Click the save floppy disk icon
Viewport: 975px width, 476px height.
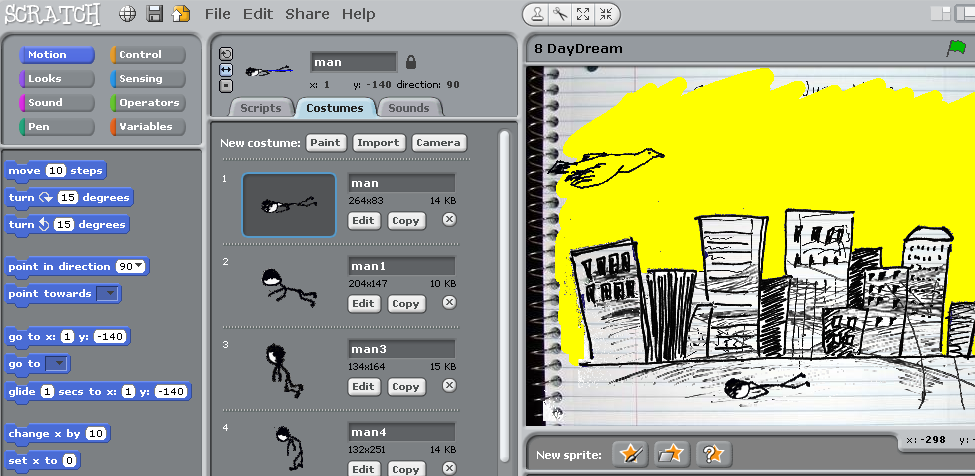click(155, 14)
